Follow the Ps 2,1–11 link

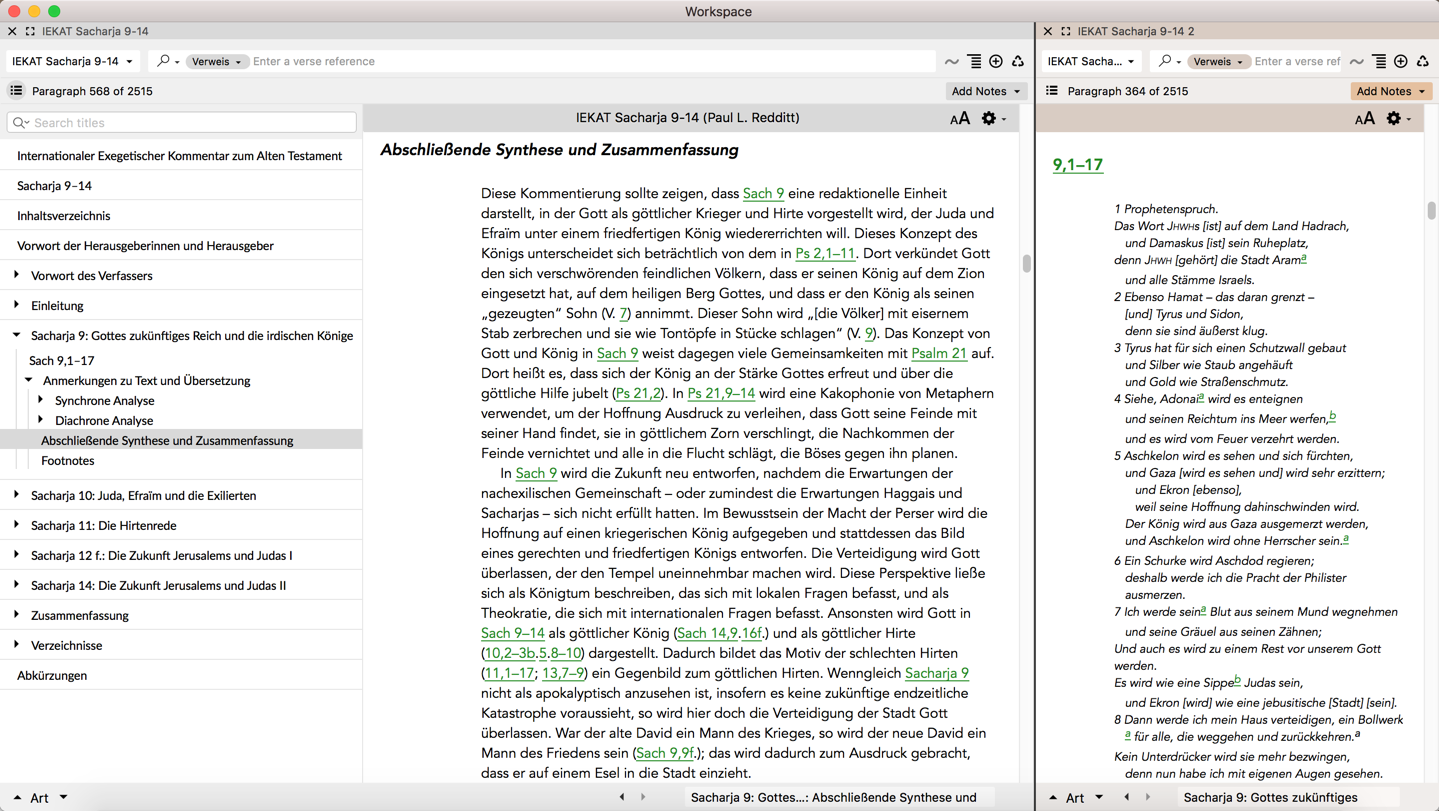(x=825, y=254)
